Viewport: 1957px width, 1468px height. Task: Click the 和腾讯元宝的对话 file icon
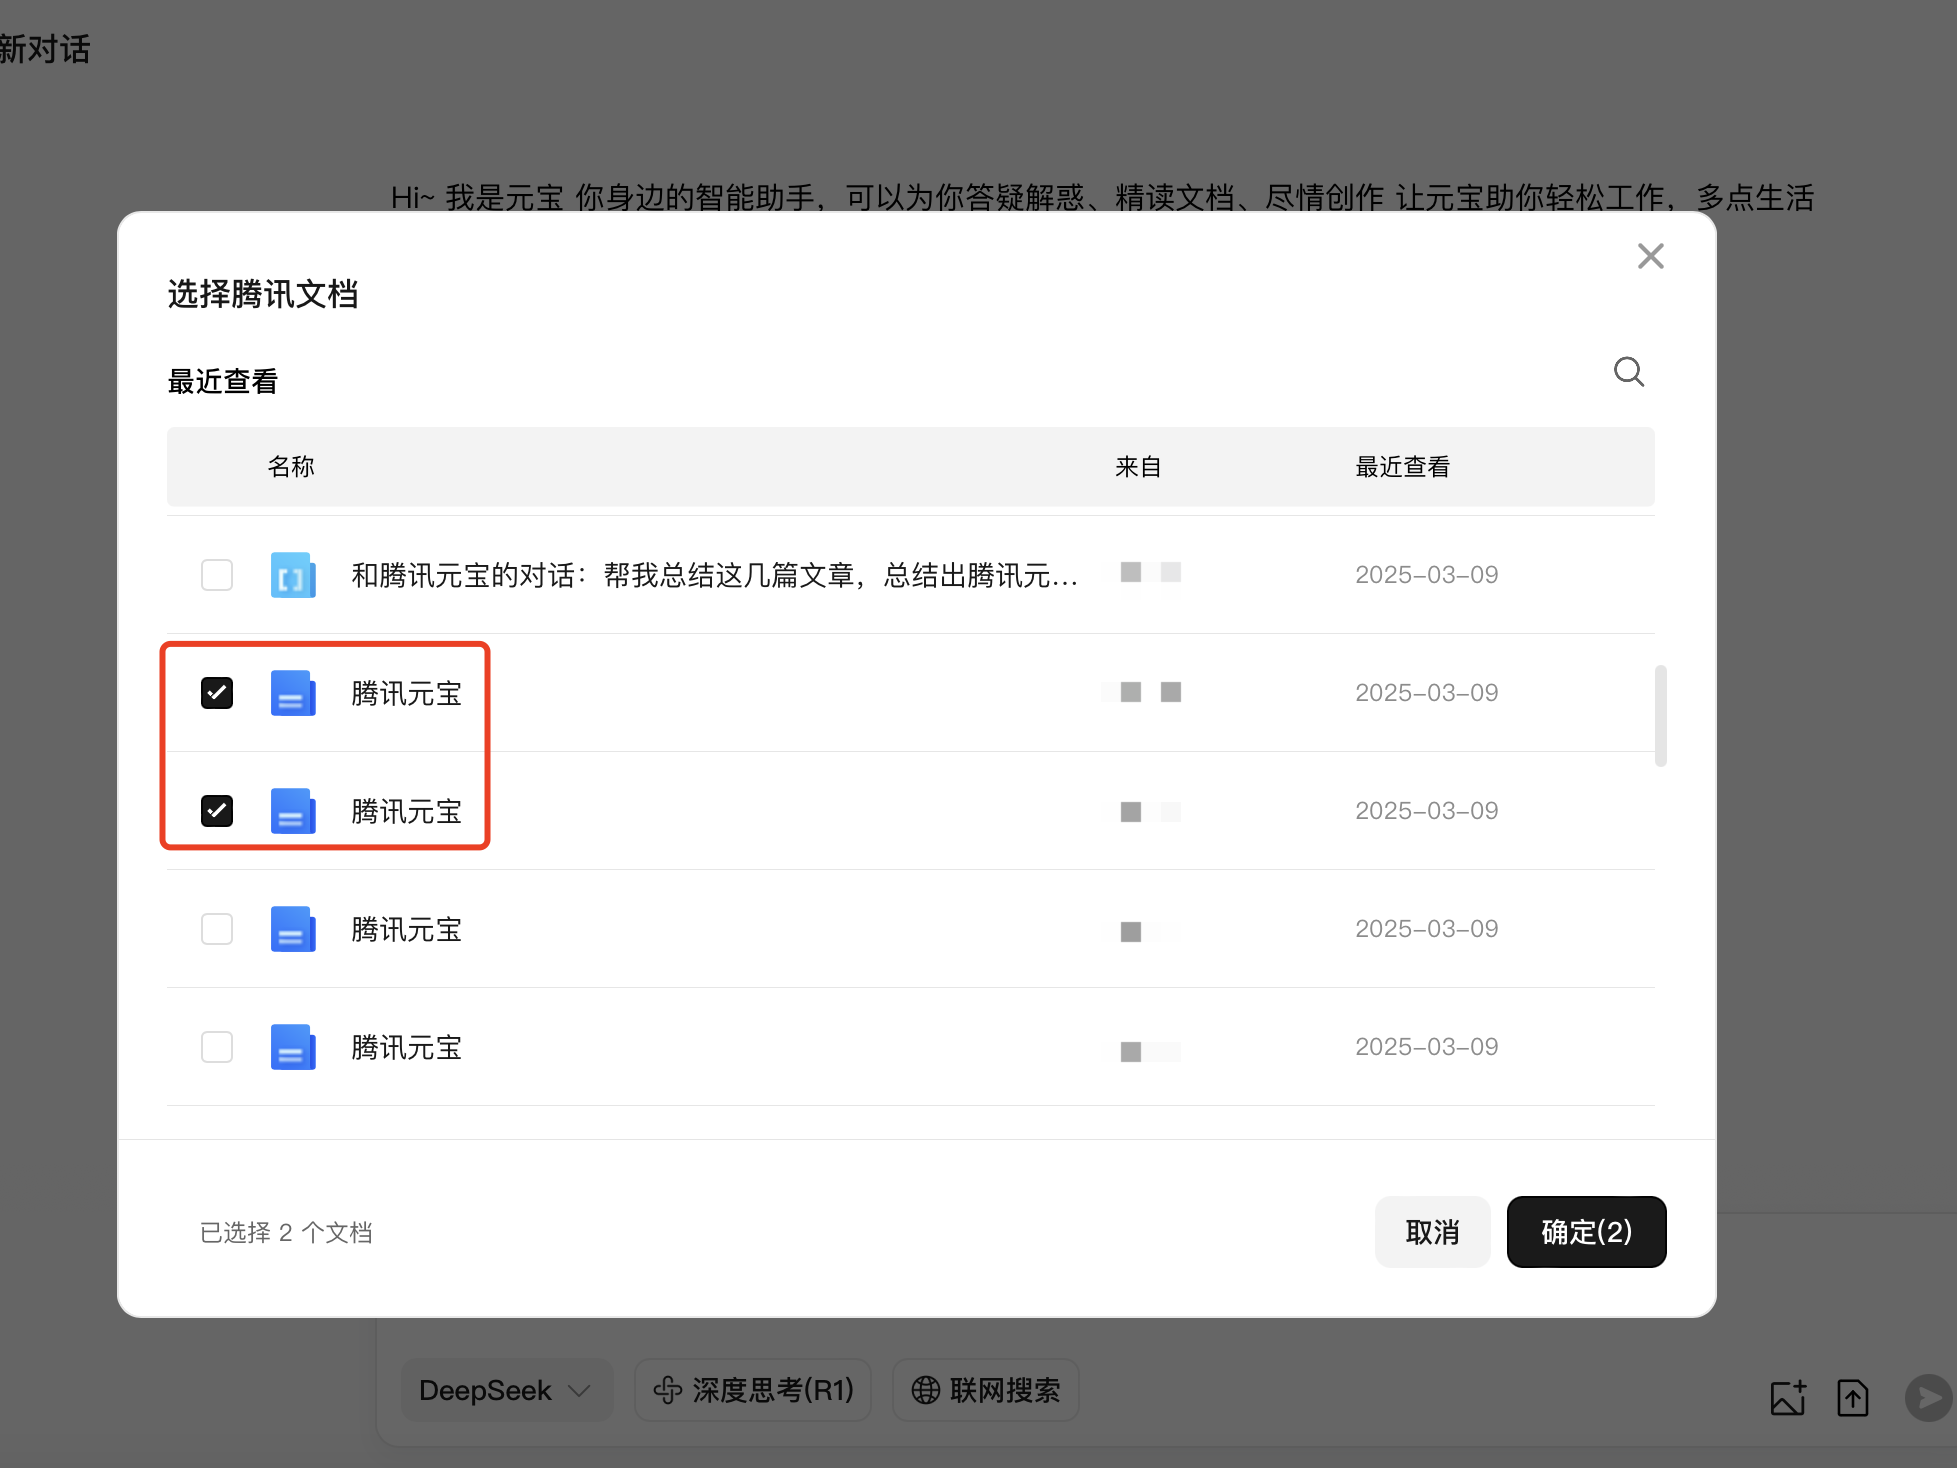point(293,575)
